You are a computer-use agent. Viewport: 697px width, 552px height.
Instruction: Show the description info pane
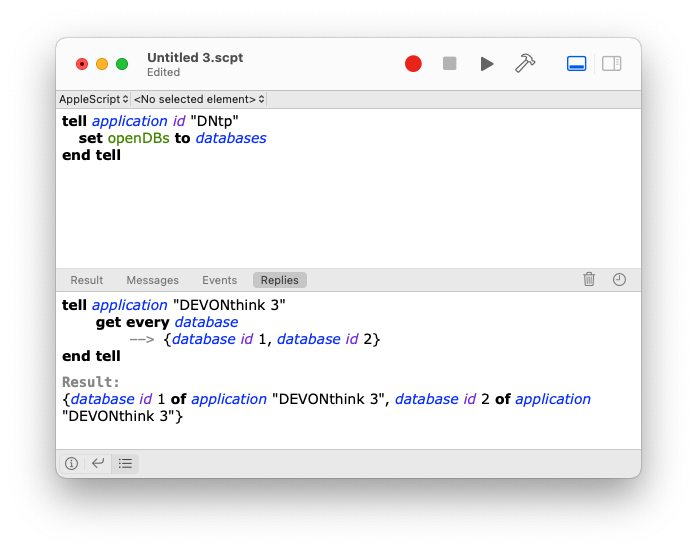click(71, 463)
